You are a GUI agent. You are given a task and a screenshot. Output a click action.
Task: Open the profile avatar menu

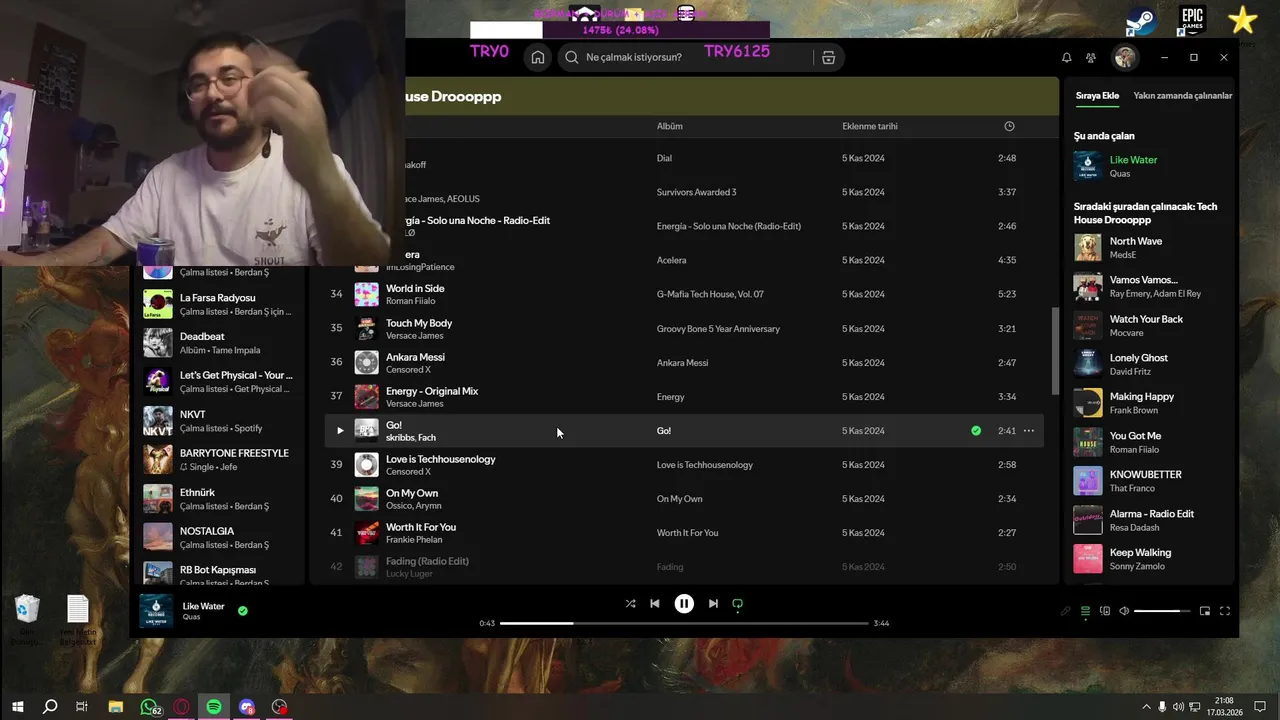1125,57
